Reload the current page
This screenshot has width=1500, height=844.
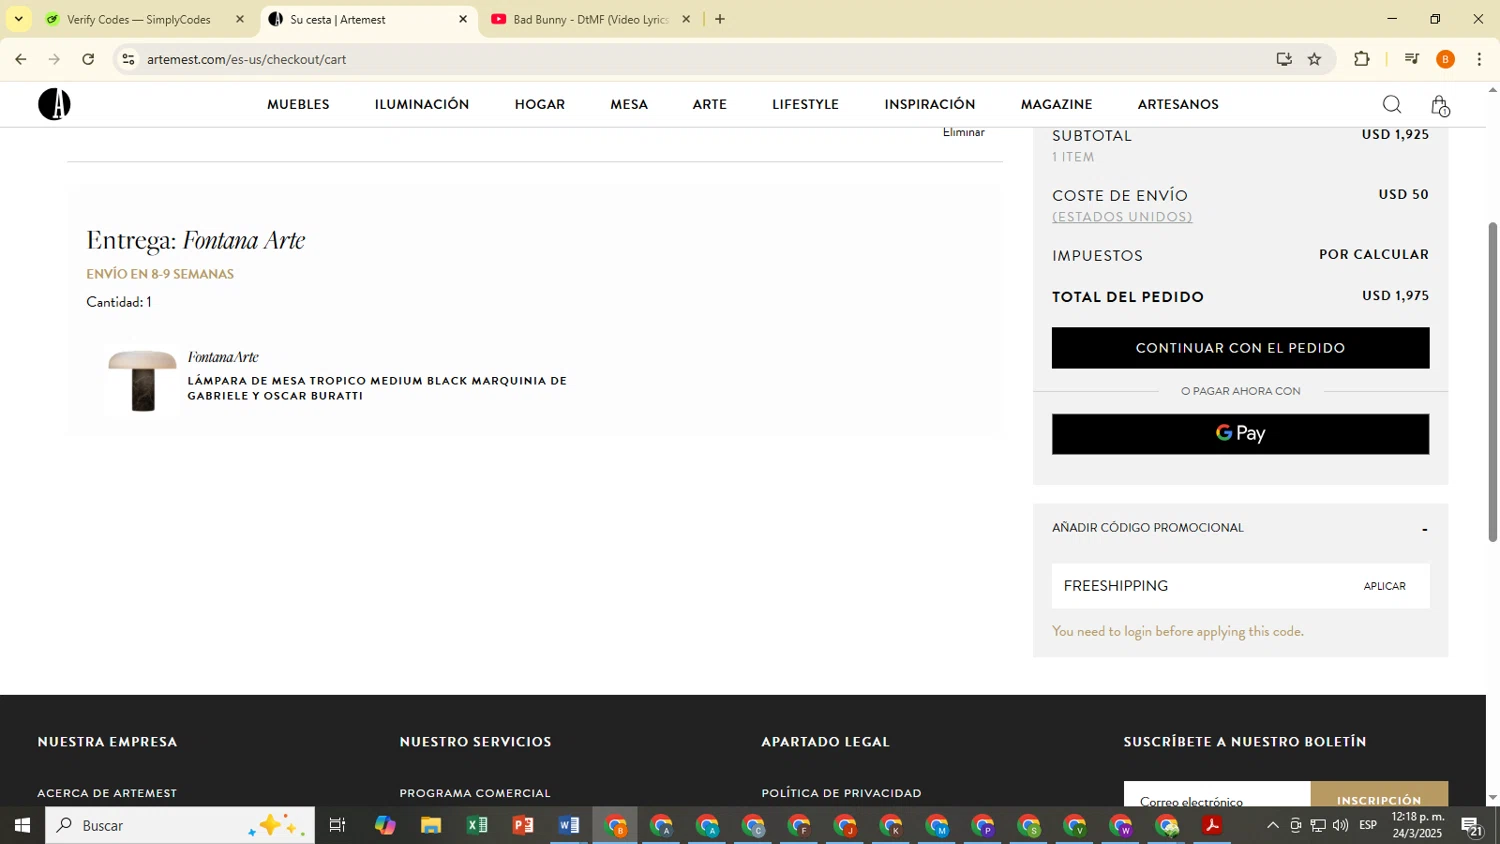point(88,59)
